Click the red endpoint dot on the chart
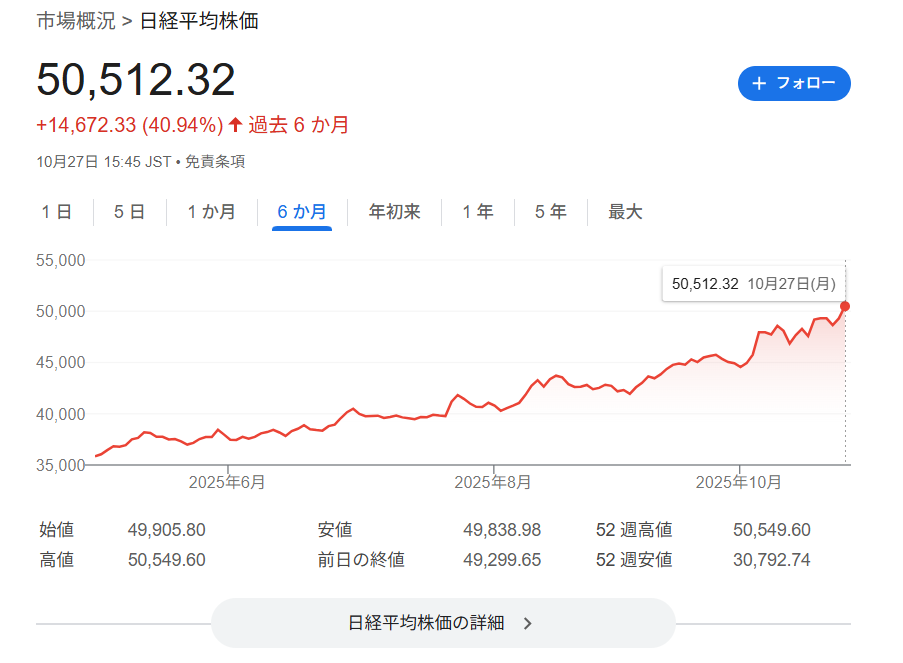This screenshot has height=663, width=903. click(845, 306)
